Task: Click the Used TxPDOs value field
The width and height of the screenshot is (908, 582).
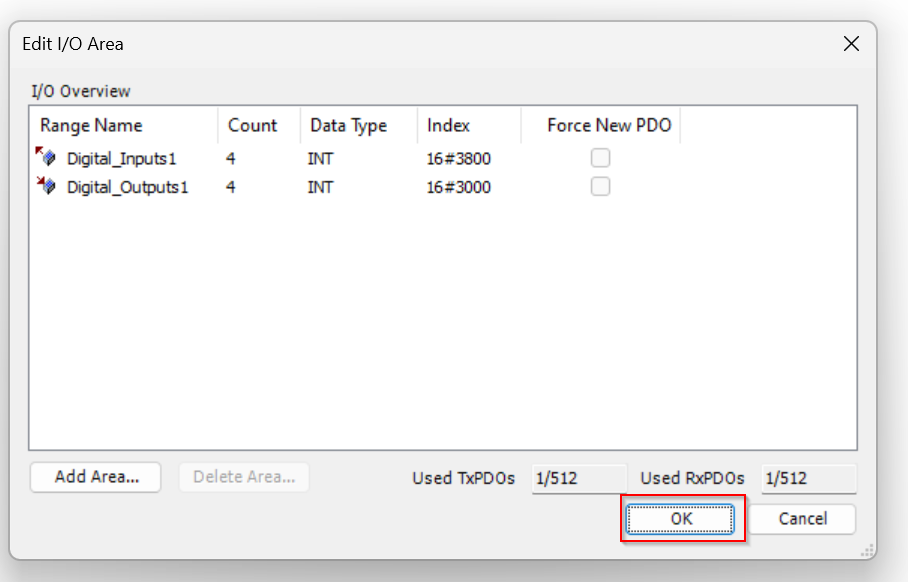Action: click(579, 478)
